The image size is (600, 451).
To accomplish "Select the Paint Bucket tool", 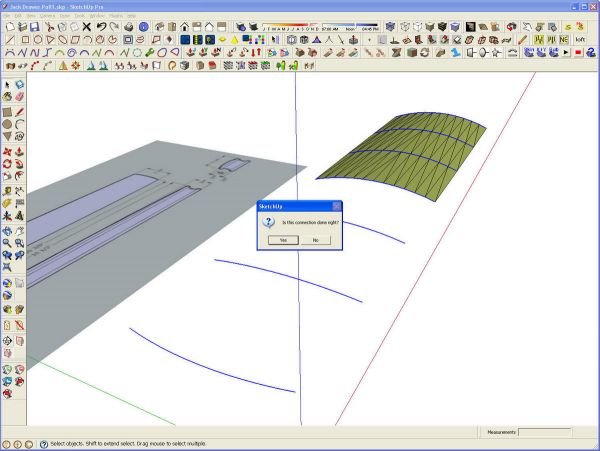I will pyautogui.click(x=7, y=96).
